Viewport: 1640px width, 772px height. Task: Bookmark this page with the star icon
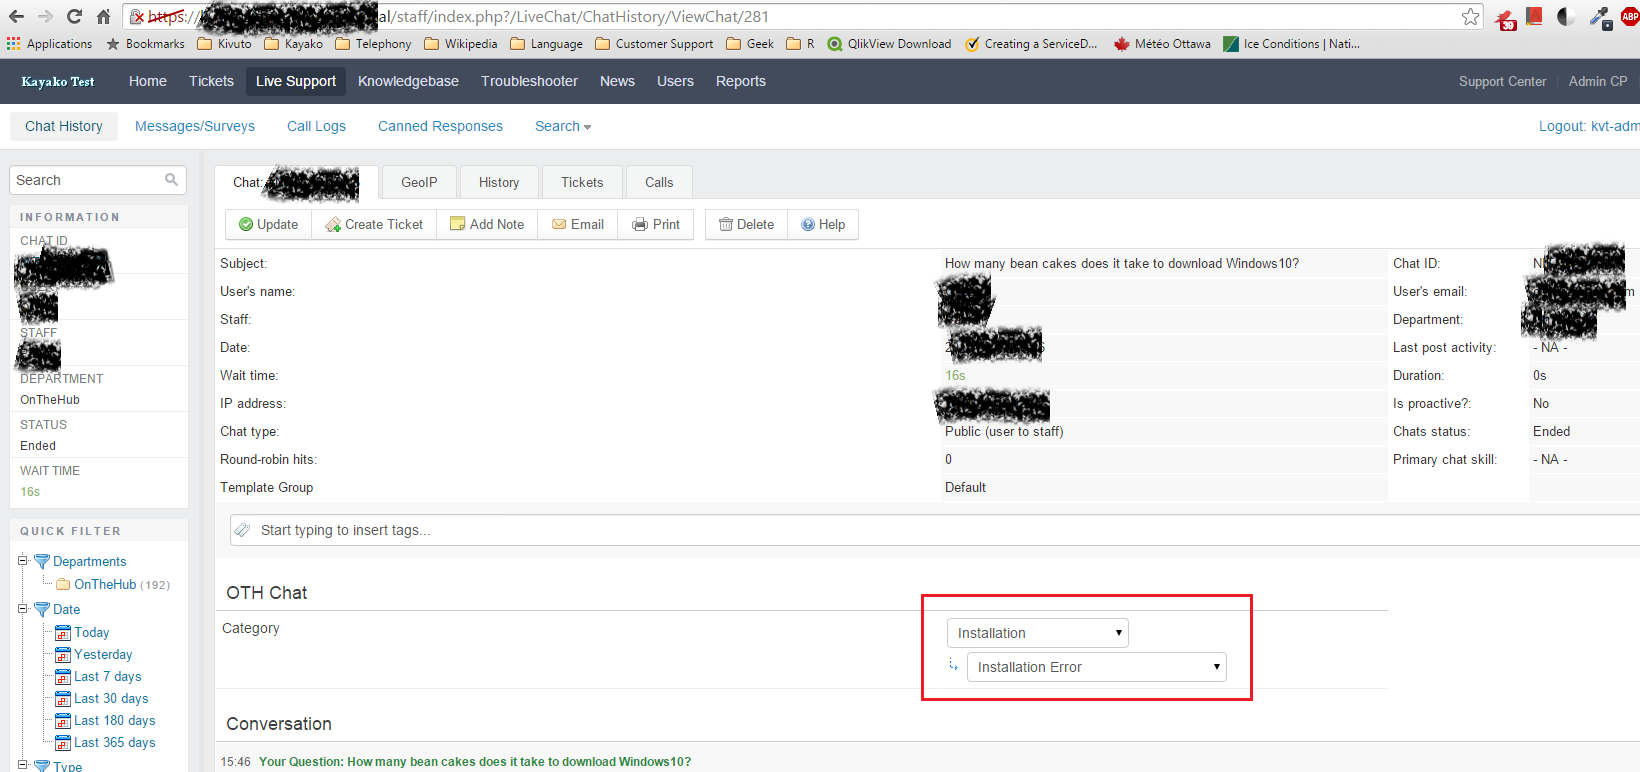pos(1470,16)
